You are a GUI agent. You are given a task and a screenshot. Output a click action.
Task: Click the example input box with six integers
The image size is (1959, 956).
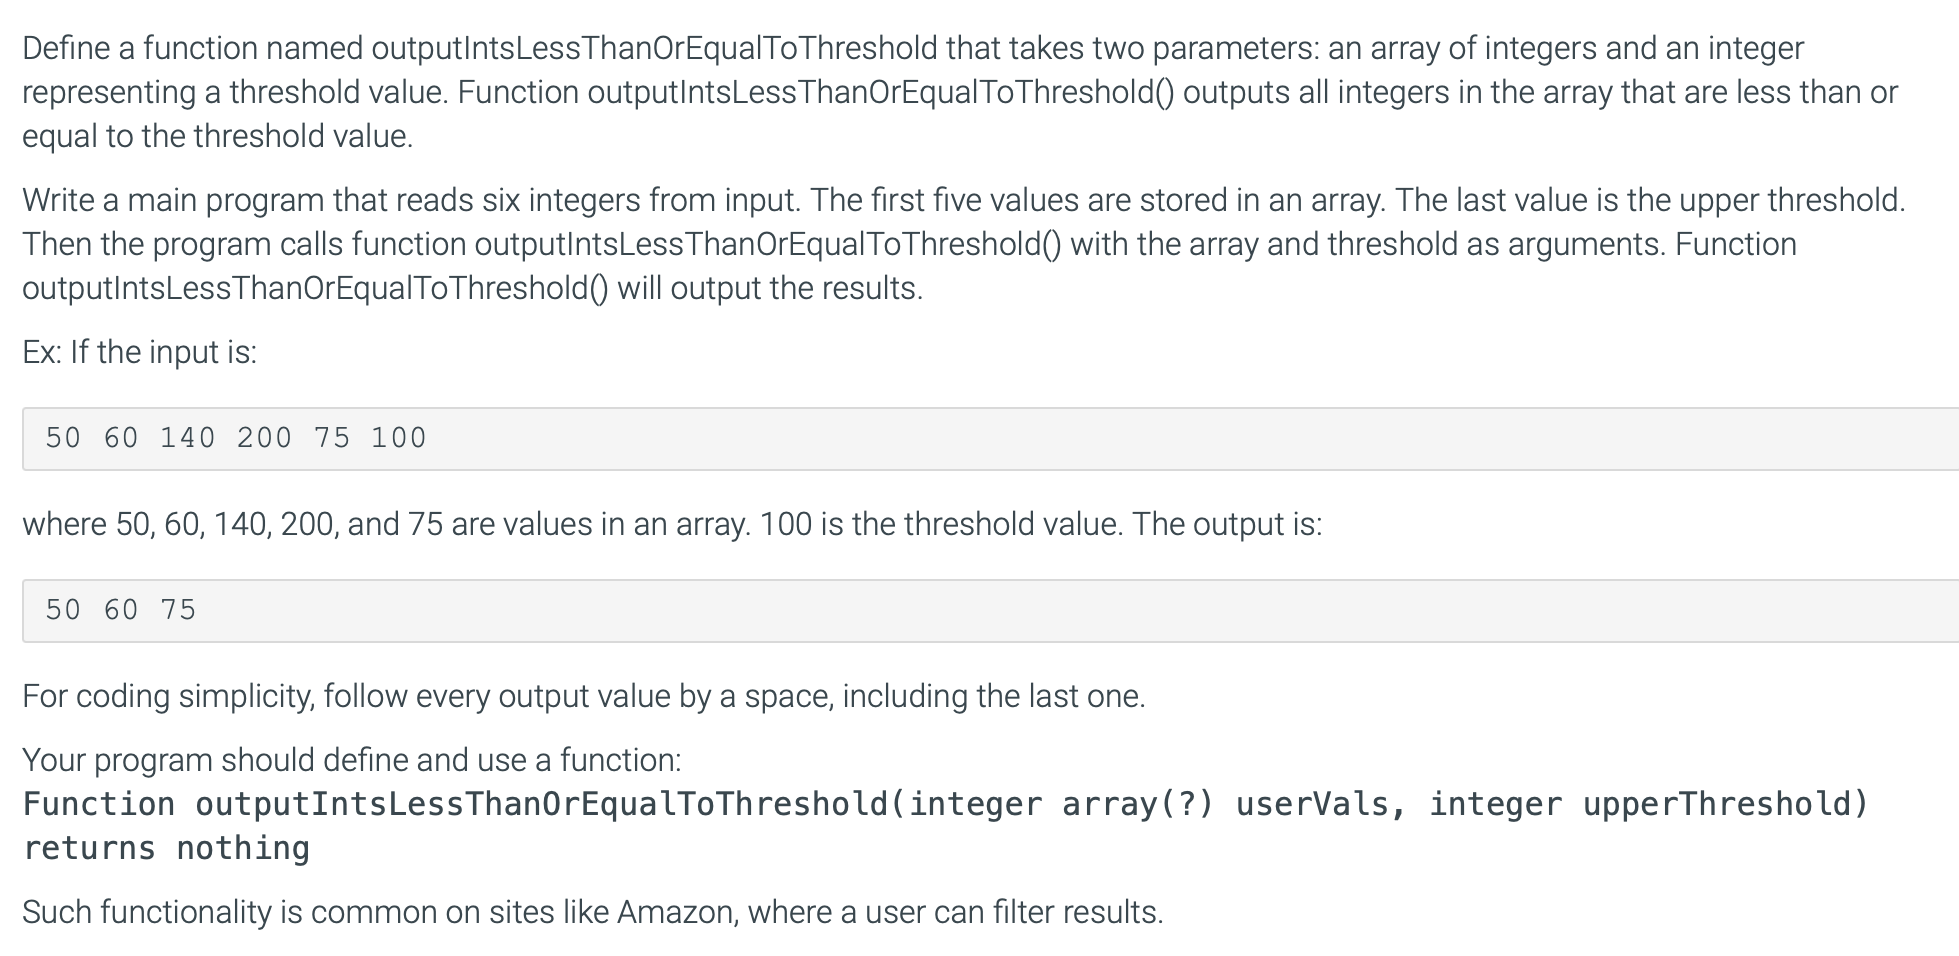coord(990,438)
